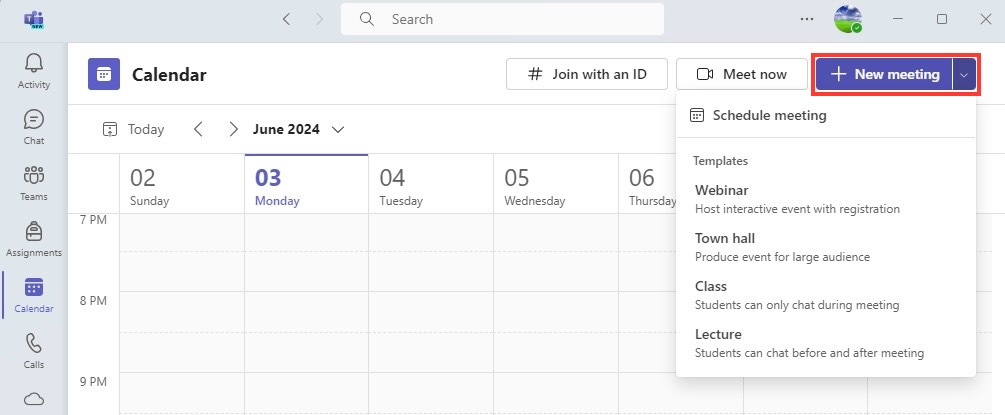Open the OneDrive cloud icon in sidebar
Screen dimensions: 1005x415
click(33, 400)
